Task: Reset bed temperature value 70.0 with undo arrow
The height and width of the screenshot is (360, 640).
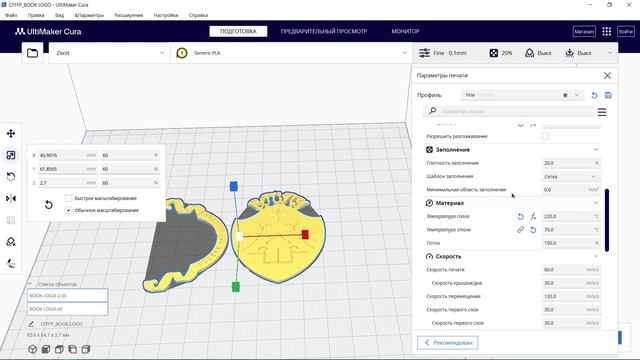Action: pyautogui.click(x=533, y=230)
